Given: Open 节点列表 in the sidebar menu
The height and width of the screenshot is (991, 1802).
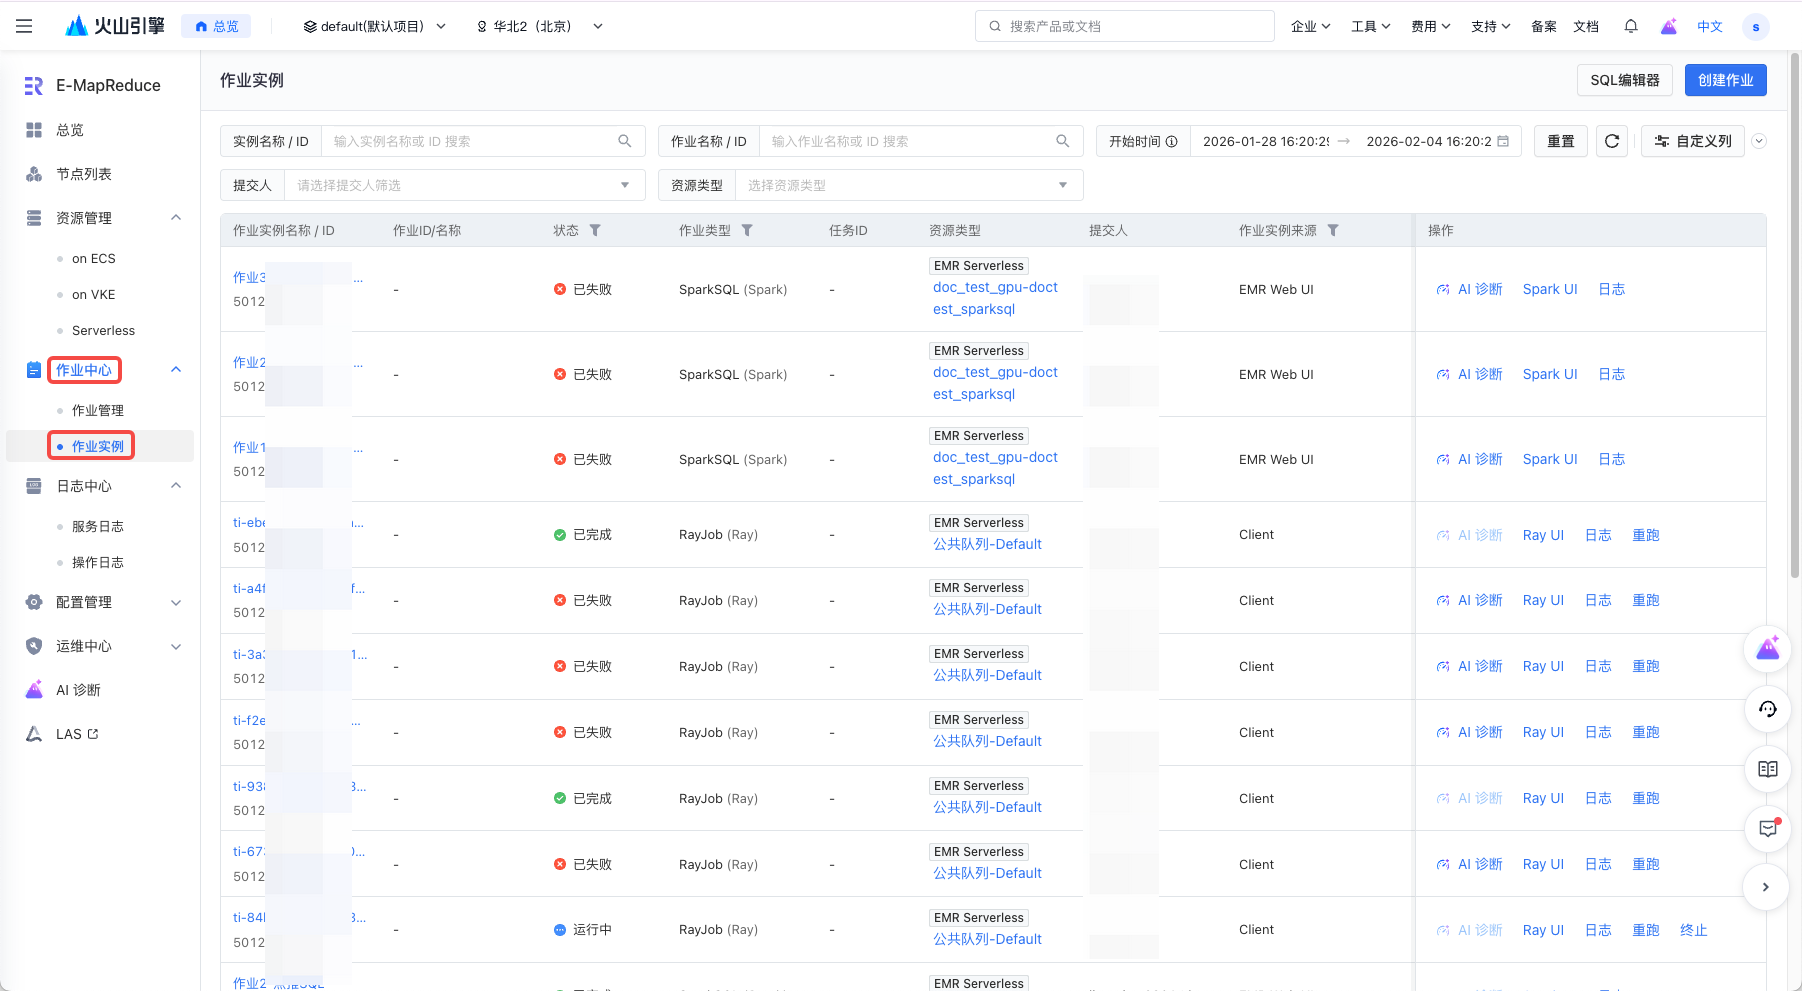Looking at the screenshot, I should (x=84, y=174).
